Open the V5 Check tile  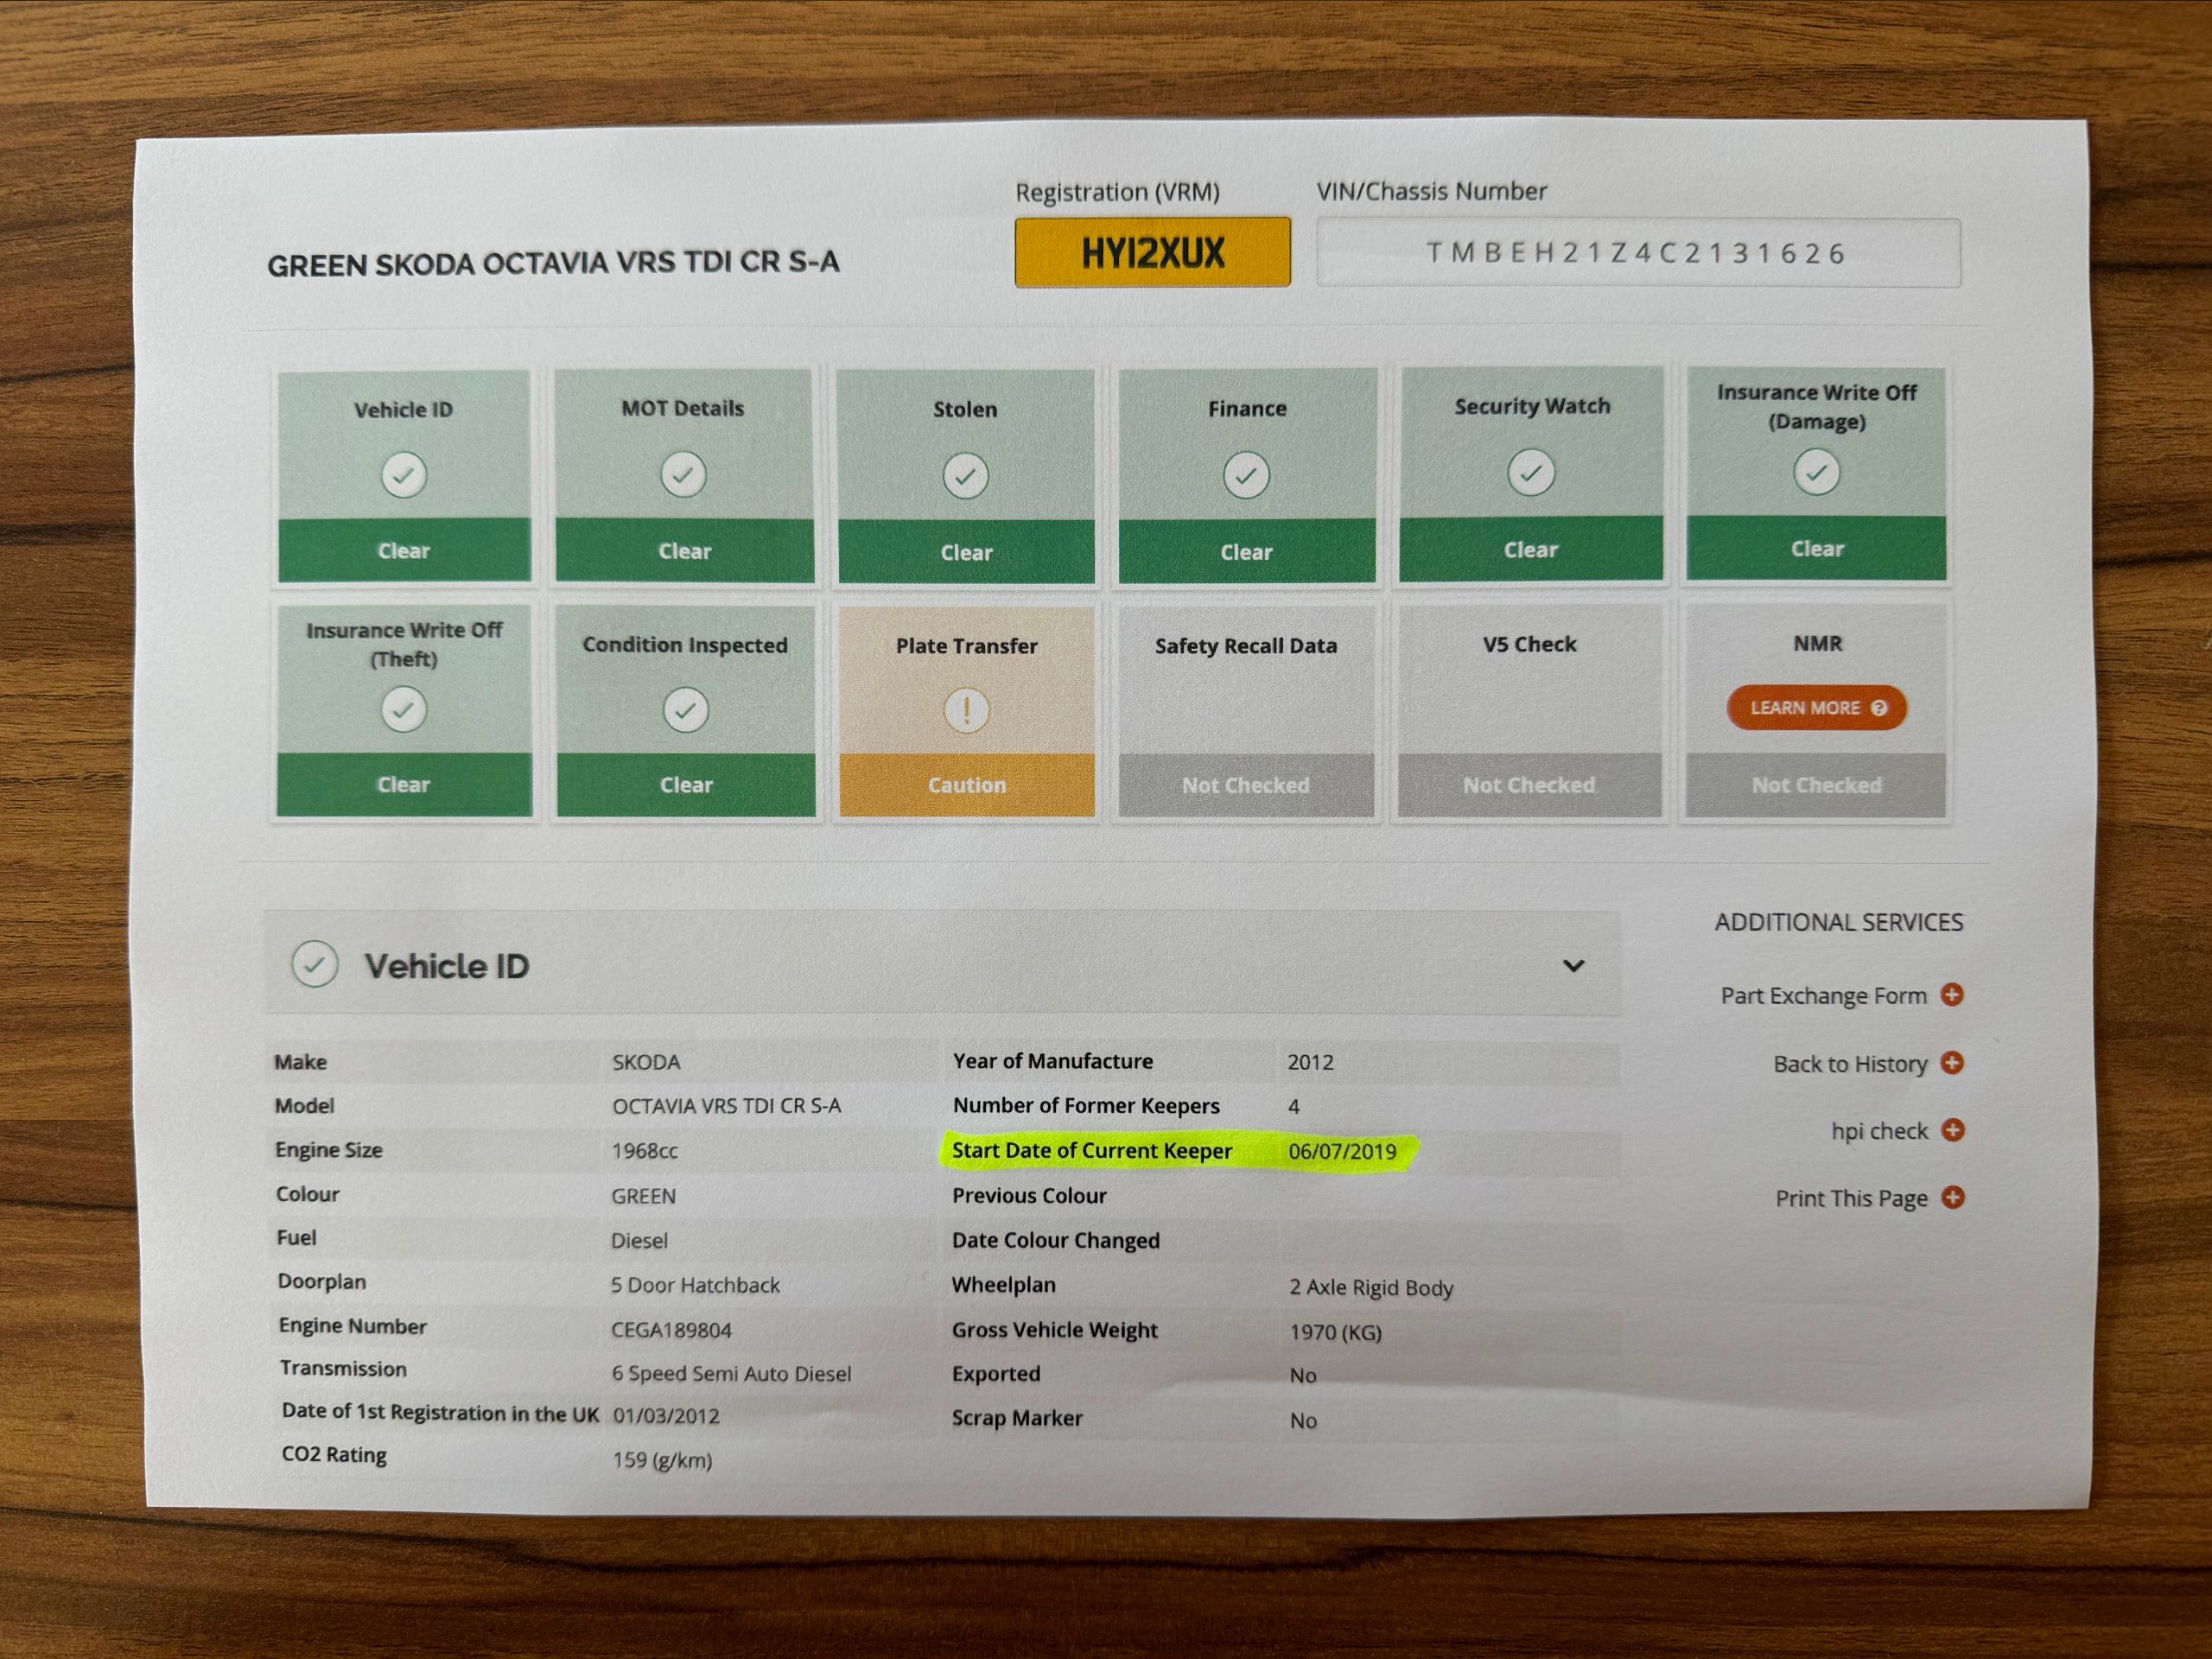(1529, 710)
